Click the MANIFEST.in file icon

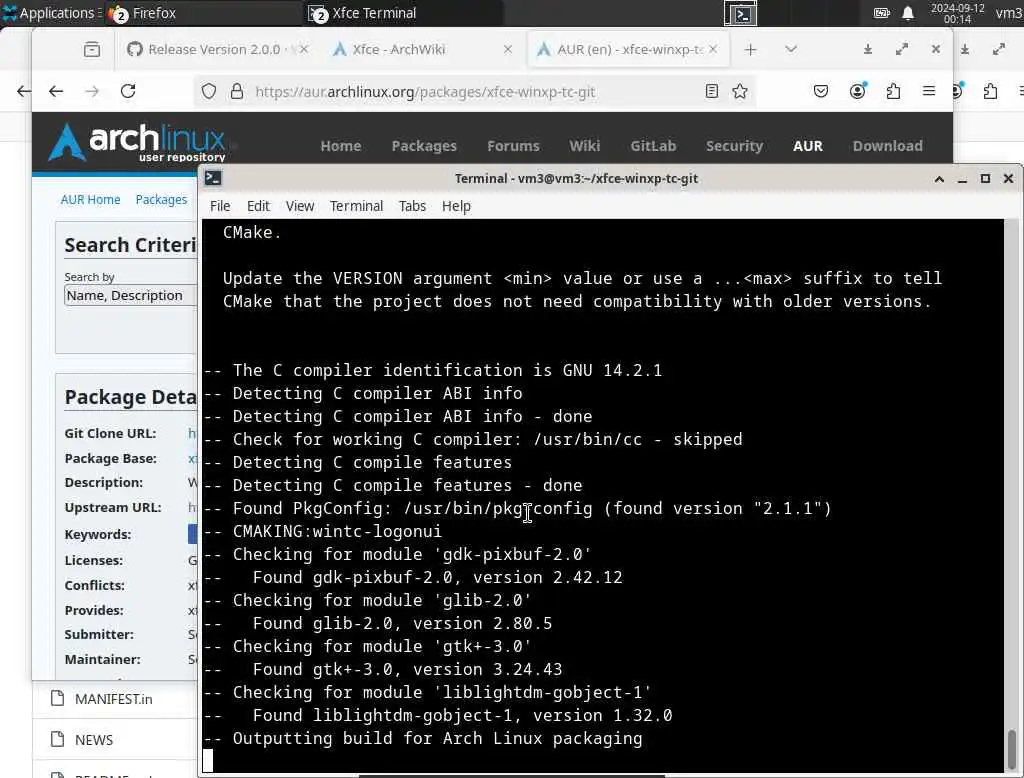click(57, 698)
